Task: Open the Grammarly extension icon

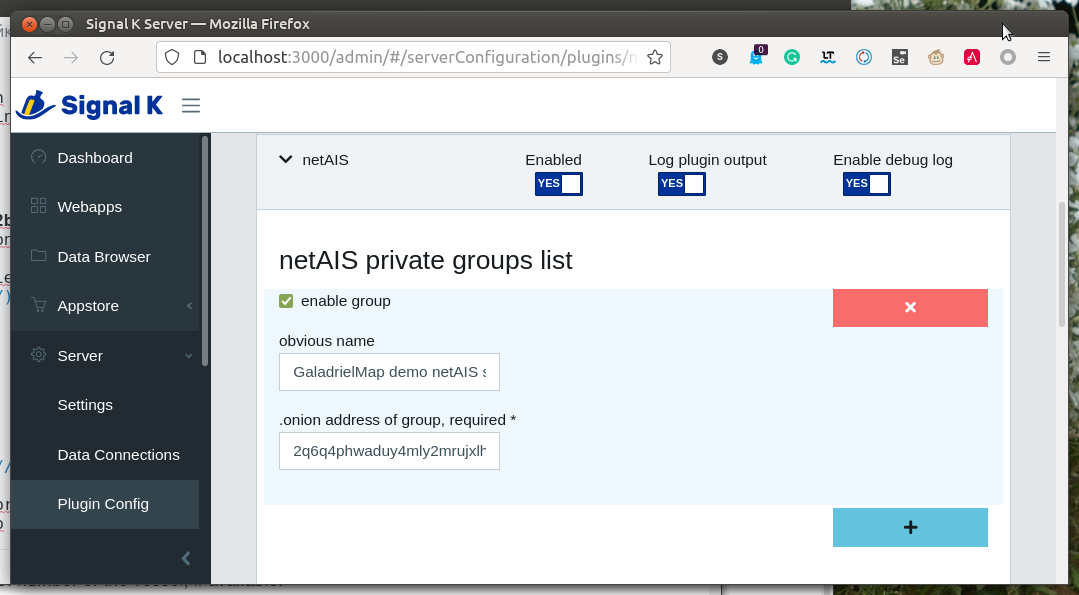Action: (791, 57)
